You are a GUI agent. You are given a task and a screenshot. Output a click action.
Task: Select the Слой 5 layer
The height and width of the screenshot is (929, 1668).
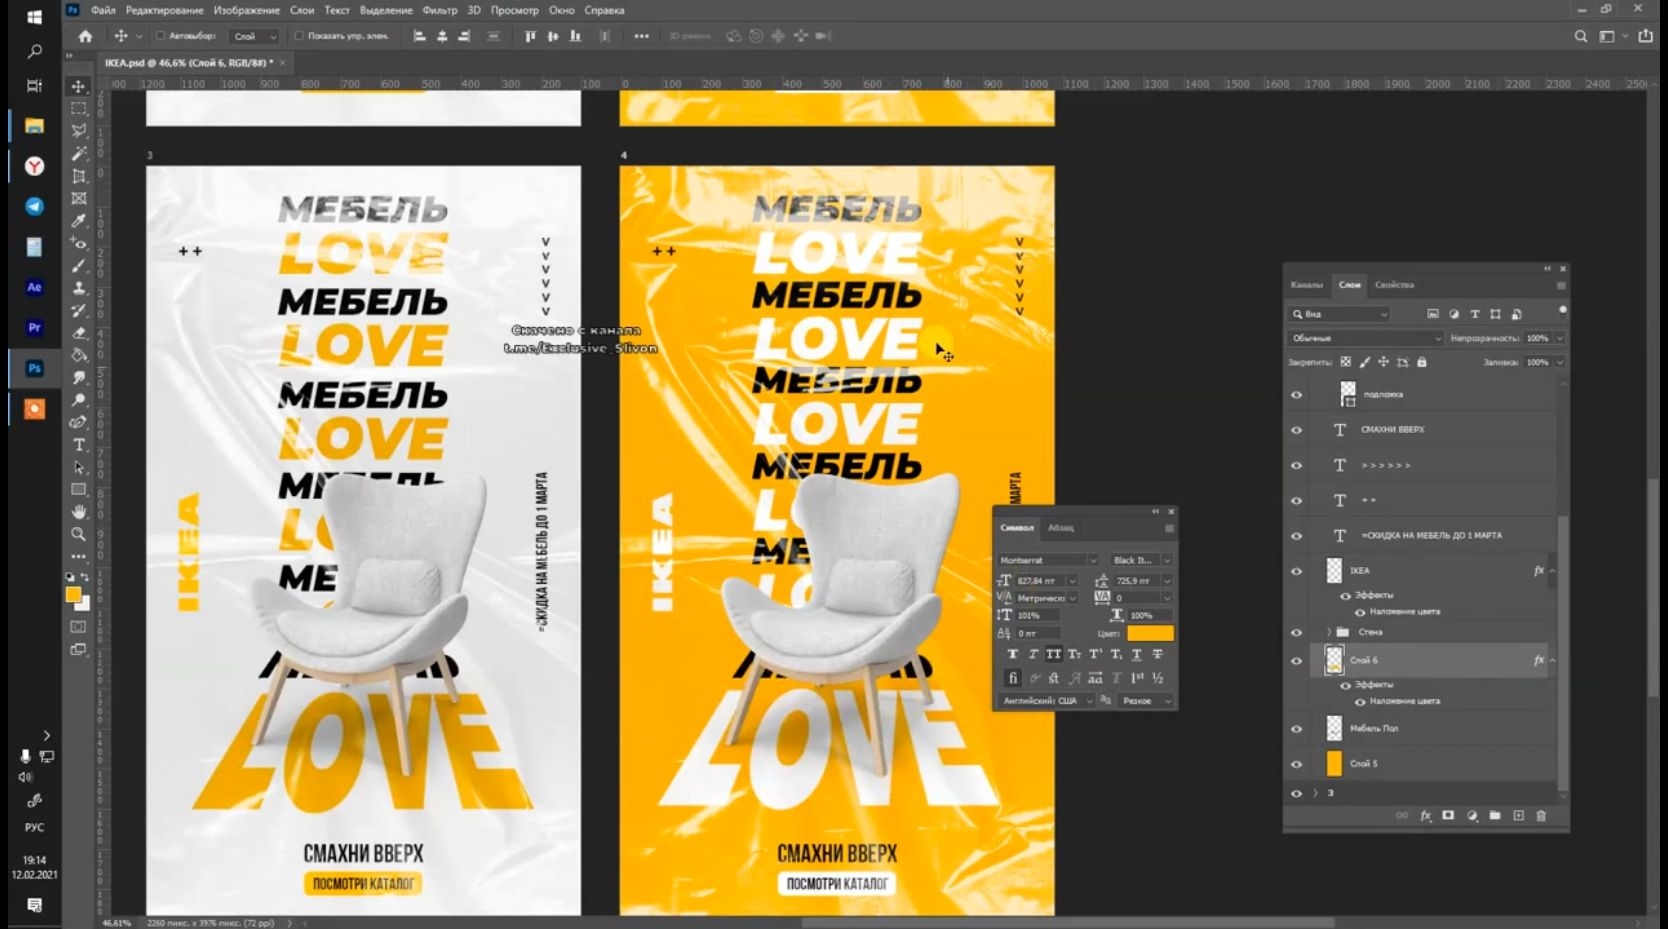[1432, 764]
